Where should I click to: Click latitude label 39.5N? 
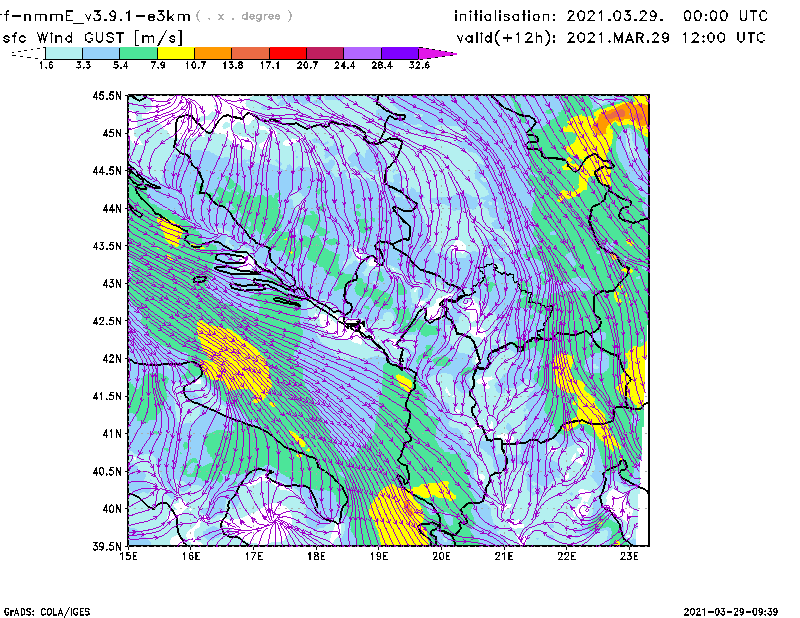coord(108,547)
